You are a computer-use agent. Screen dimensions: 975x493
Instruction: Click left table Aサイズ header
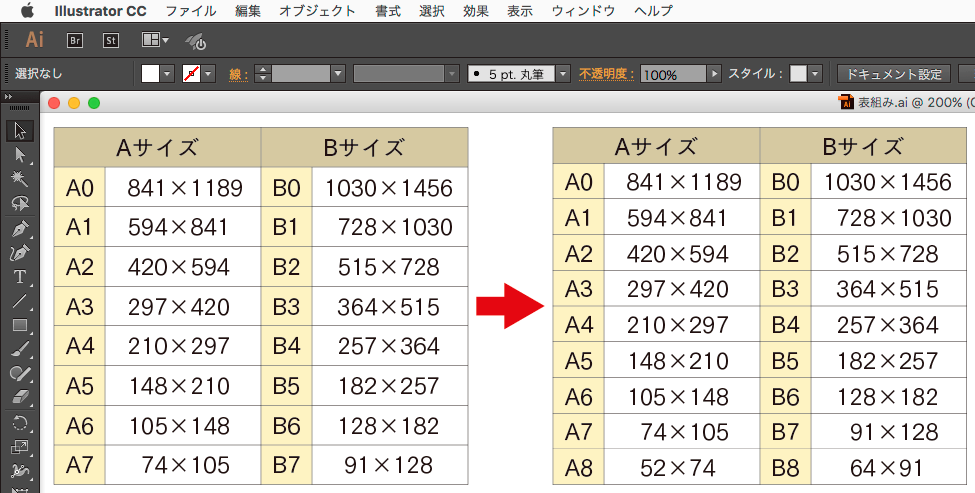(x=157, y=147)
